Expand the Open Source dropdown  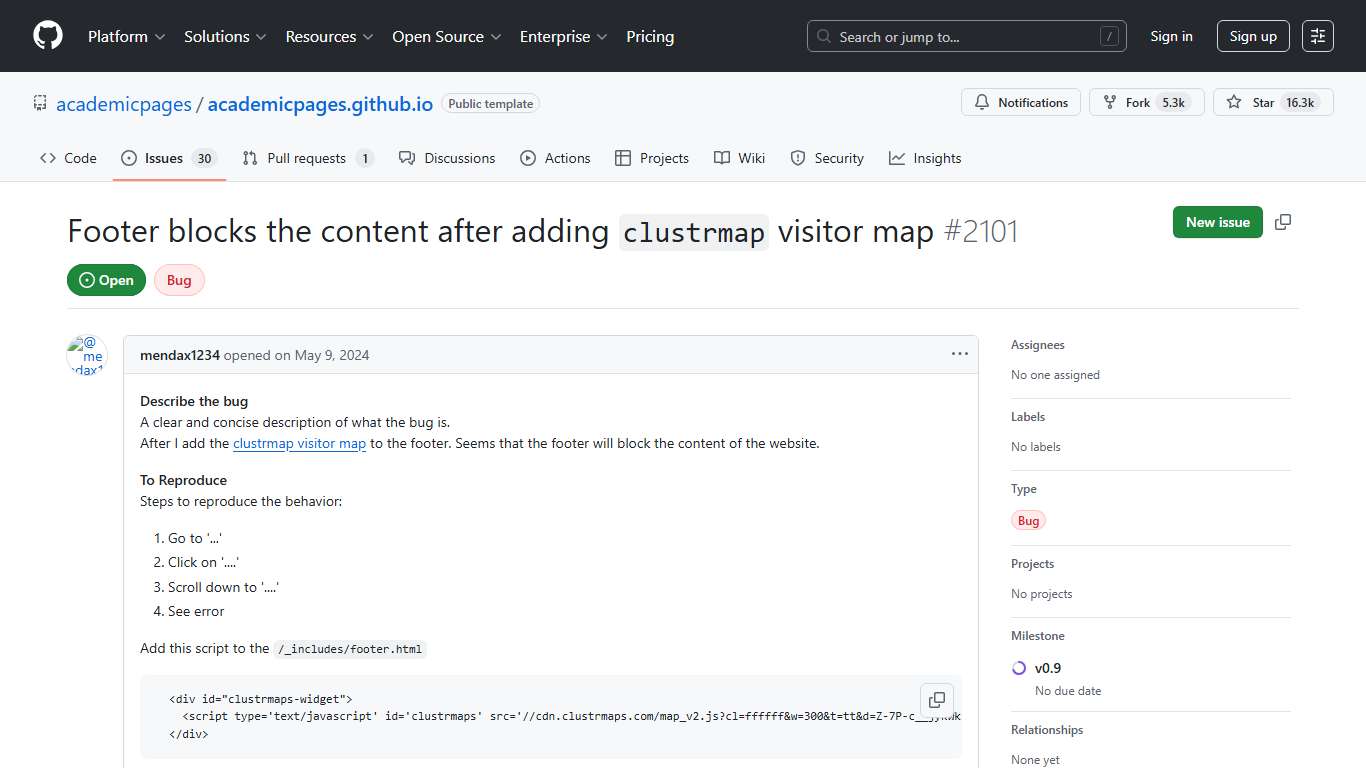[x=446, y=36]
